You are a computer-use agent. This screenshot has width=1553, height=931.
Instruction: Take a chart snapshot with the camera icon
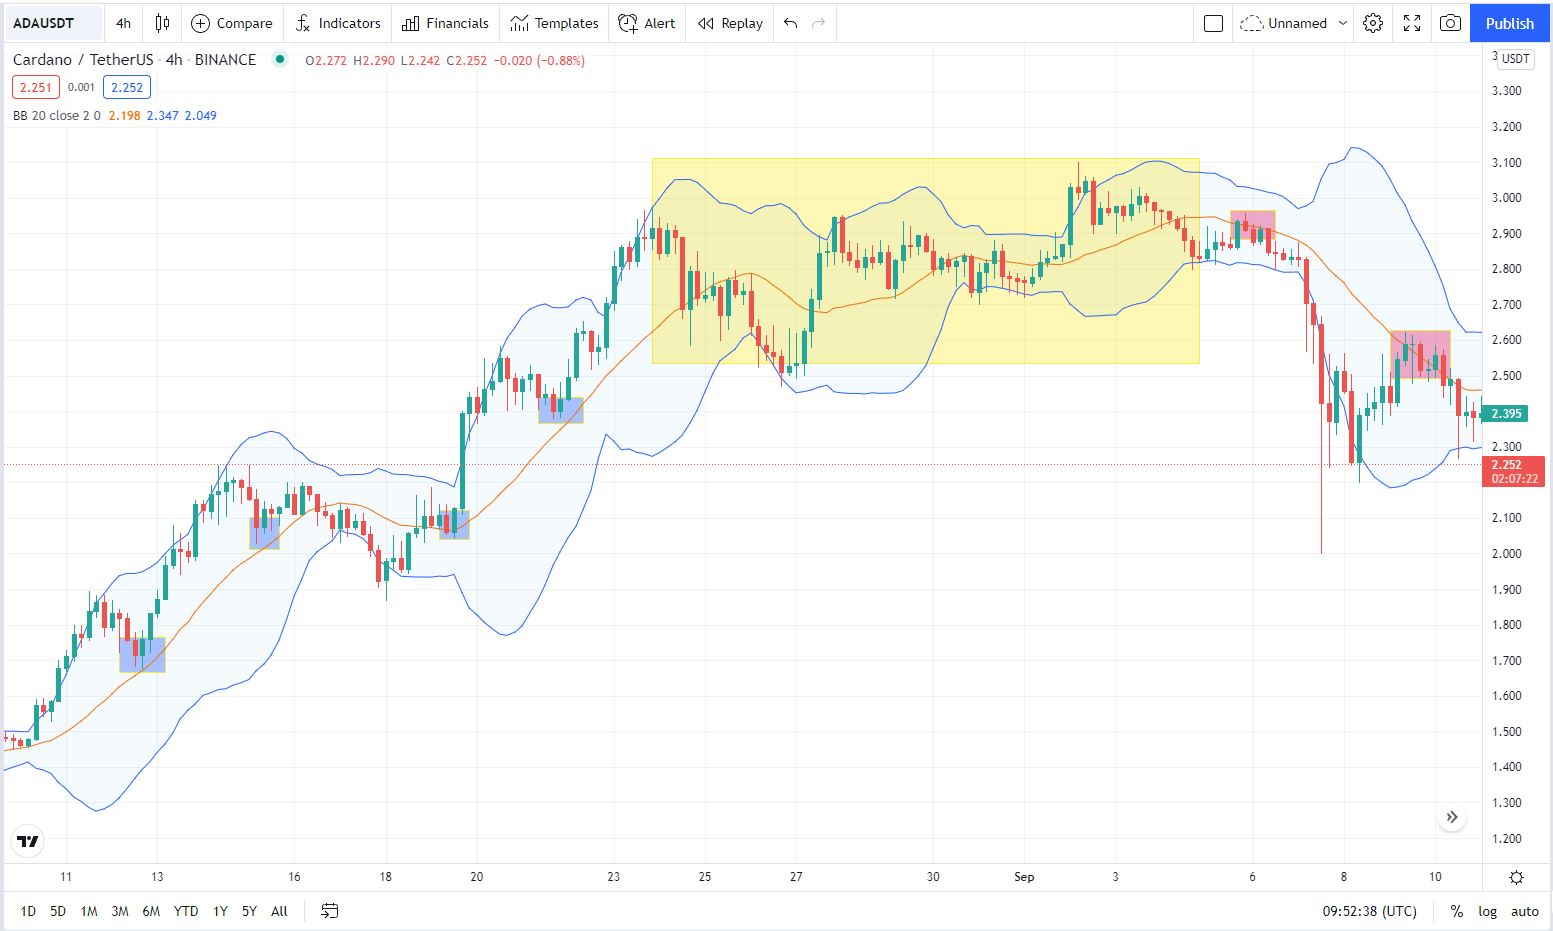(1450, 23)
